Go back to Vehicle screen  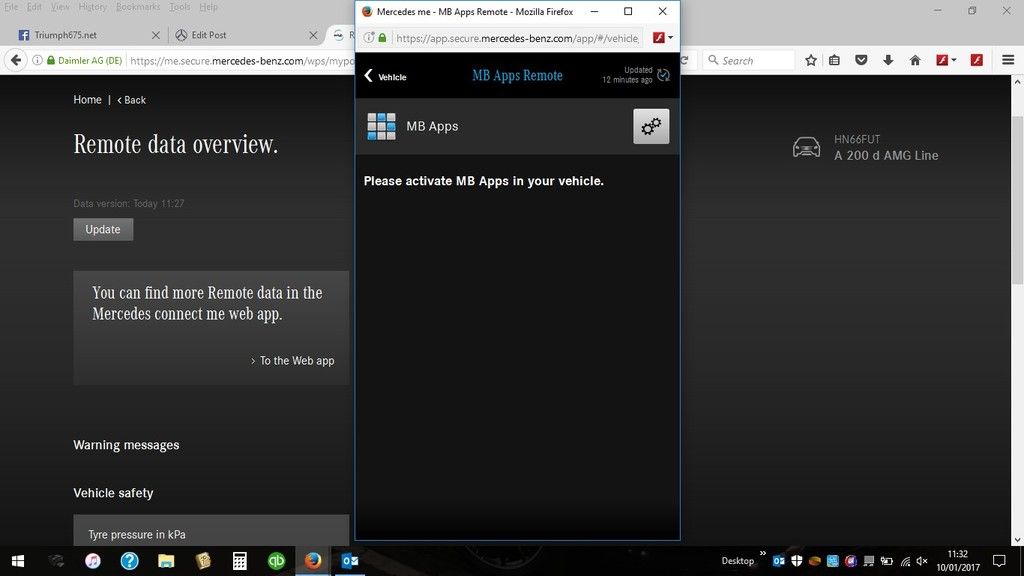pyautogui.click(x=385, y=76)
